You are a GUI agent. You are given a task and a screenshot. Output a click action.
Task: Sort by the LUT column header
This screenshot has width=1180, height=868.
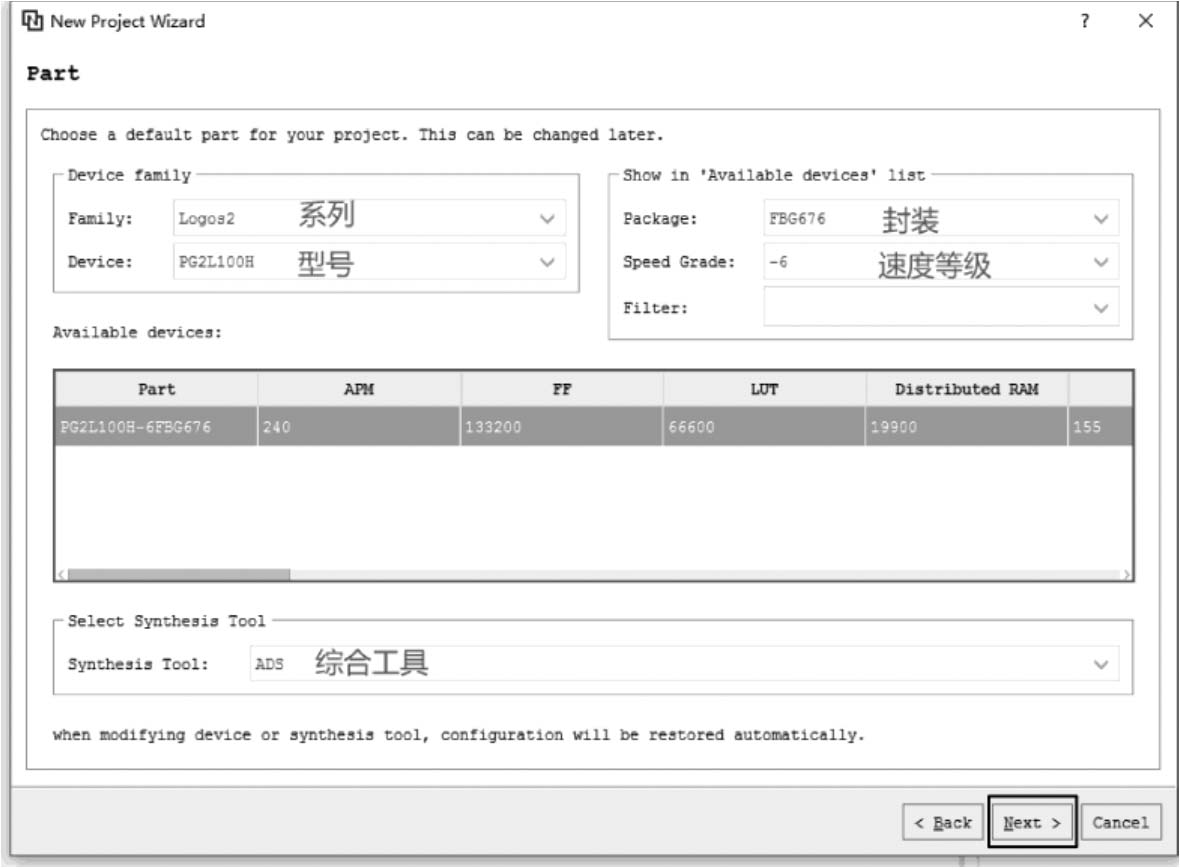(764, 389)
